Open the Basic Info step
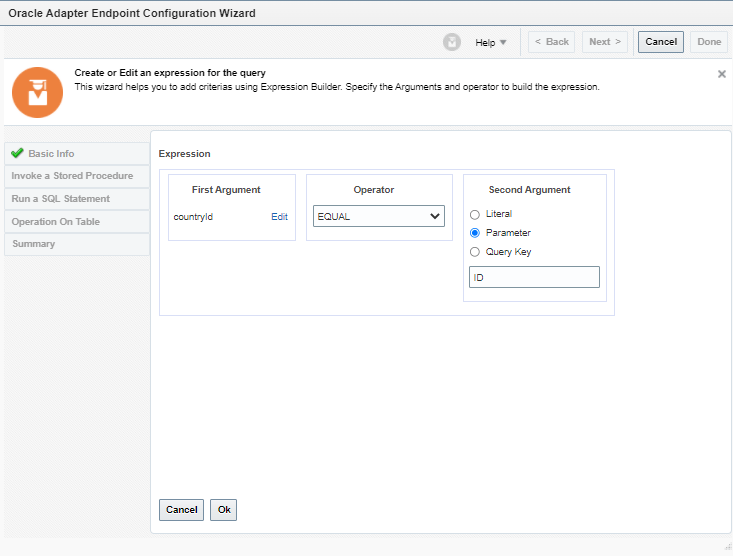The height and width of the screenshot is (556, 733). 51,154
